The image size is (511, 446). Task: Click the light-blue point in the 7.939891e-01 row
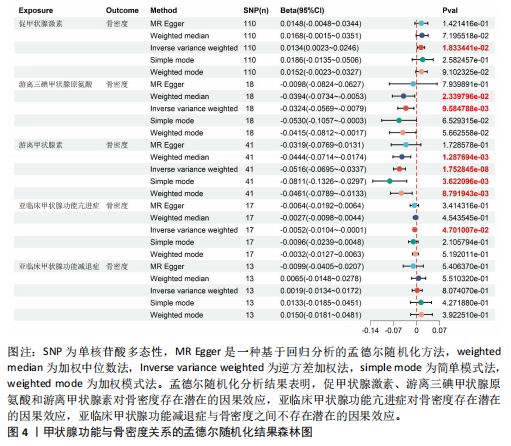pyautogui.click(x=413, y=84)
